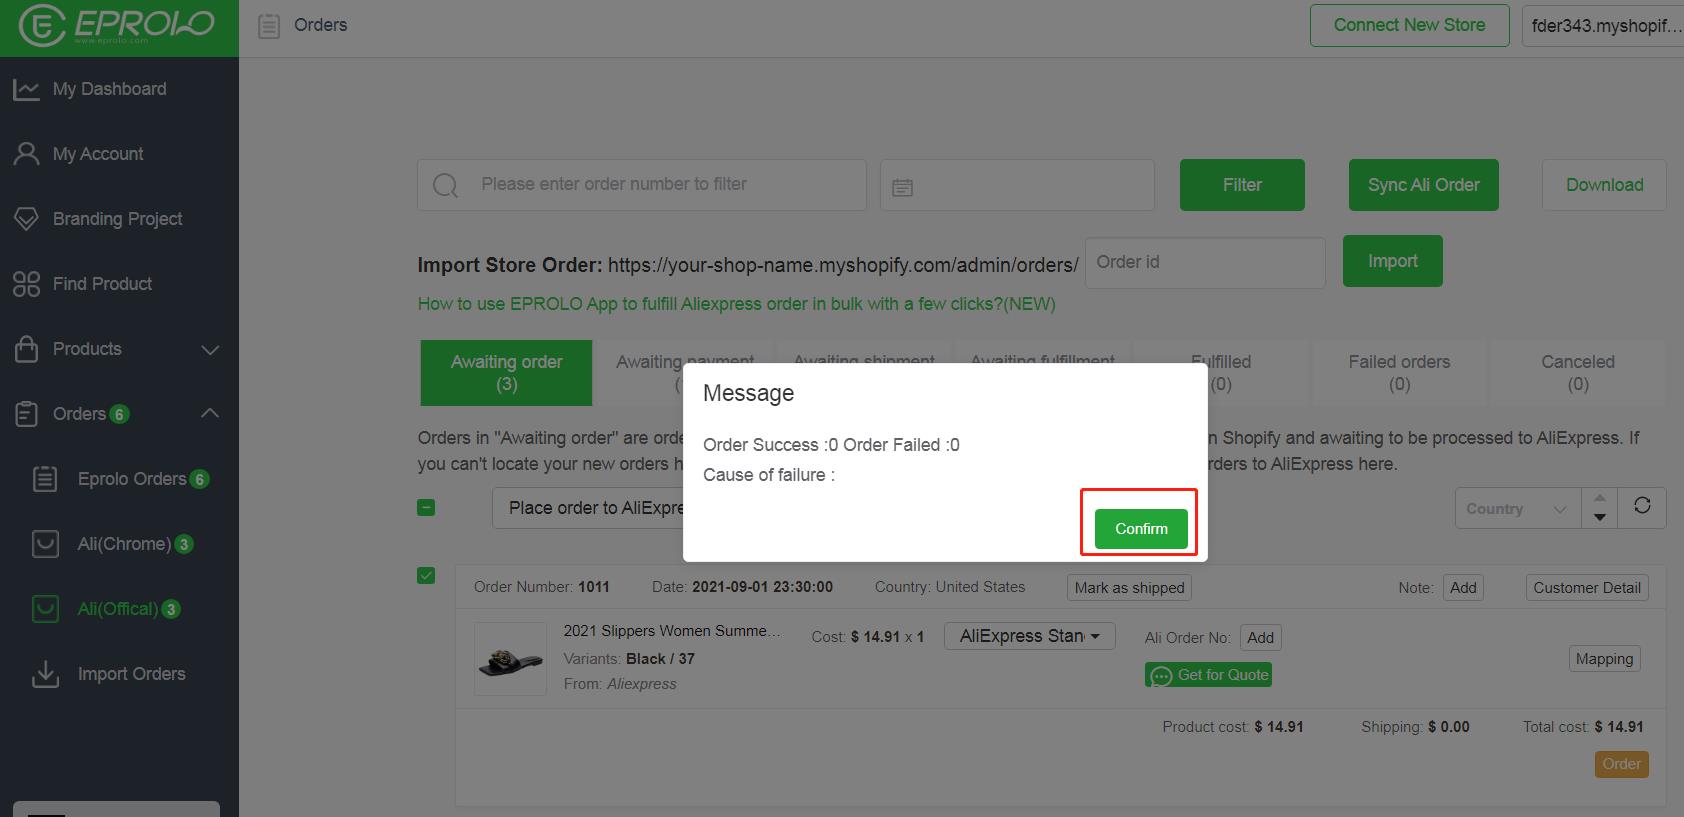Switch to Failed orders tab
Viewport: 1684px width, 817px height.
1399,373
